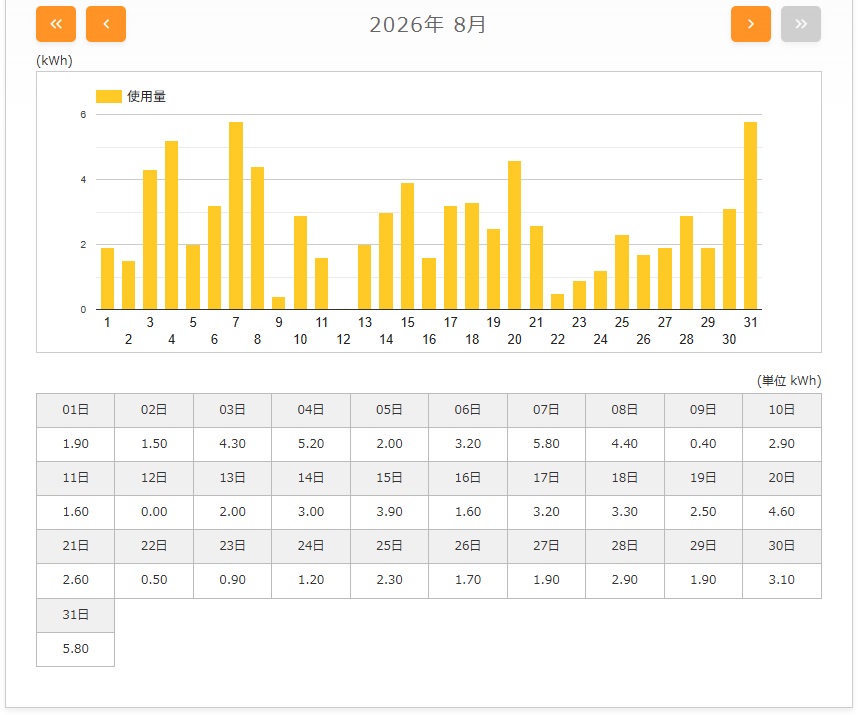The height and width of the screenshot is (715, 858).
Task: Go back with the double-left arrow button
Action: (56, 24)
